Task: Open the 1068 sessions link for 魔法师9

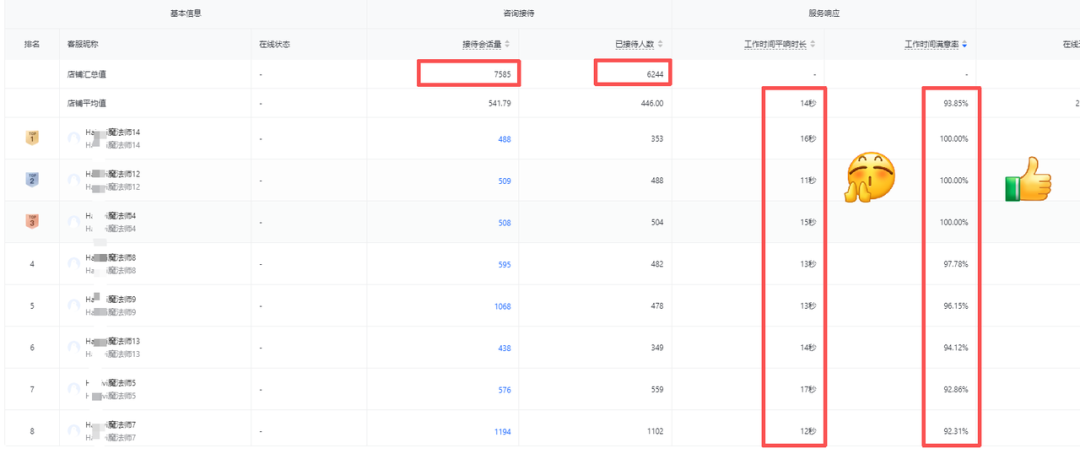Action: click(502, 307)
